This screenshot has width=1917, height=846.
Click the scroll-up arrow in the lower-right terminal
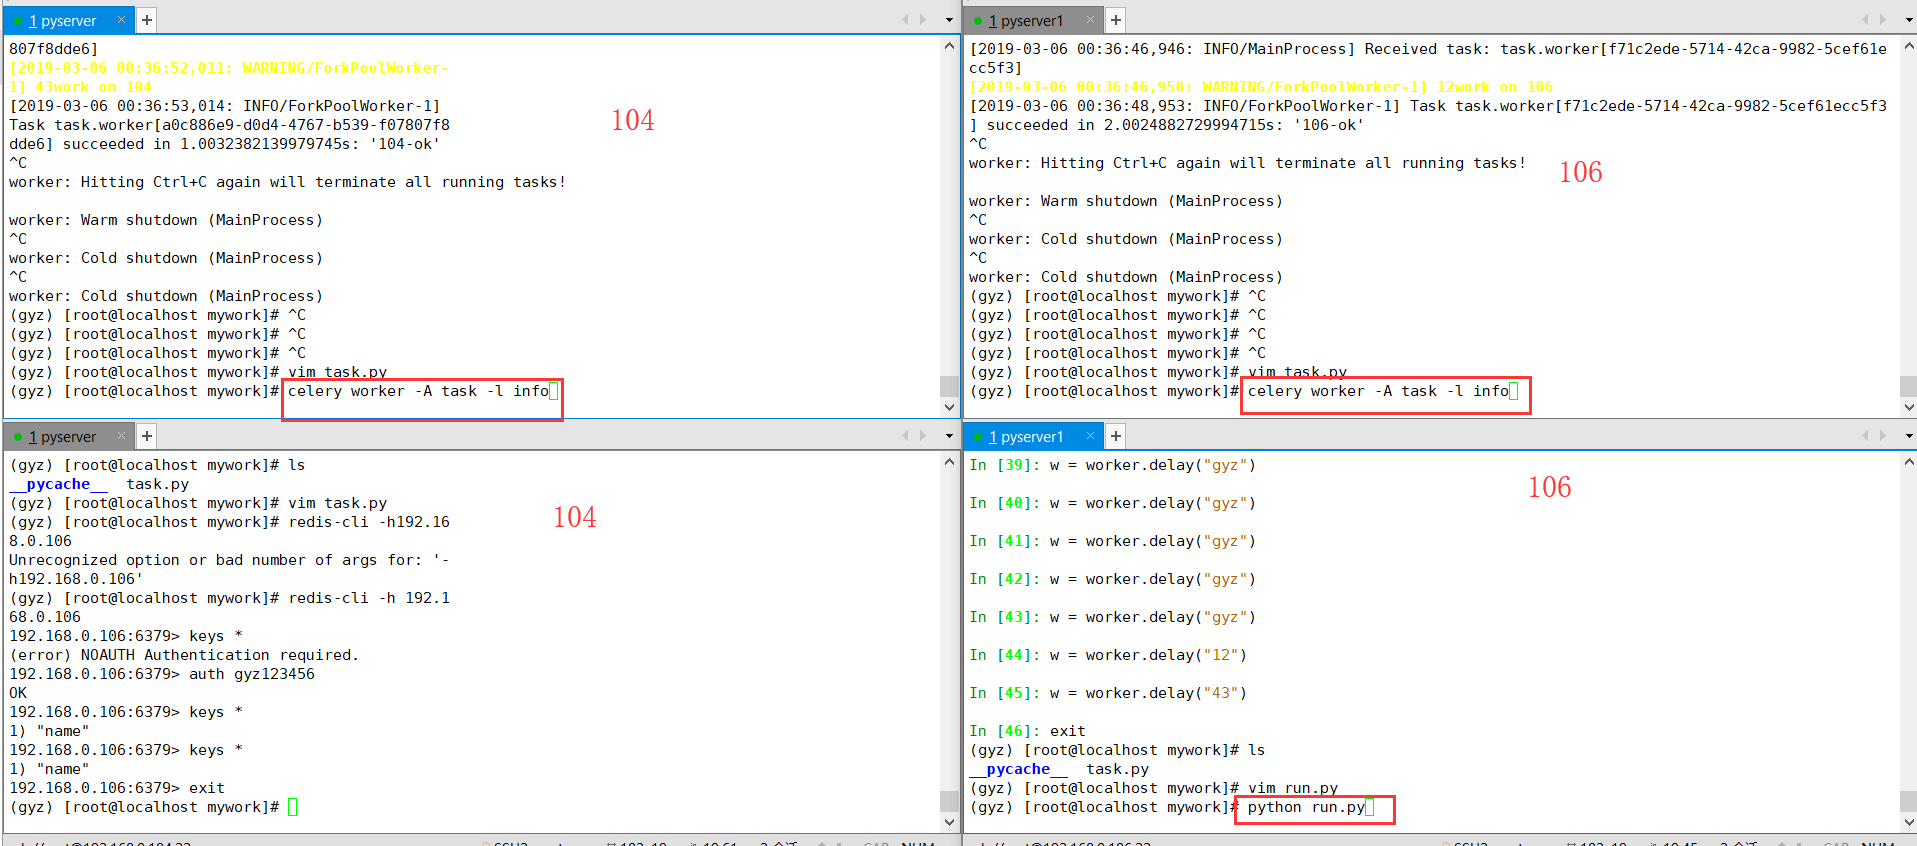[1908, 463]
